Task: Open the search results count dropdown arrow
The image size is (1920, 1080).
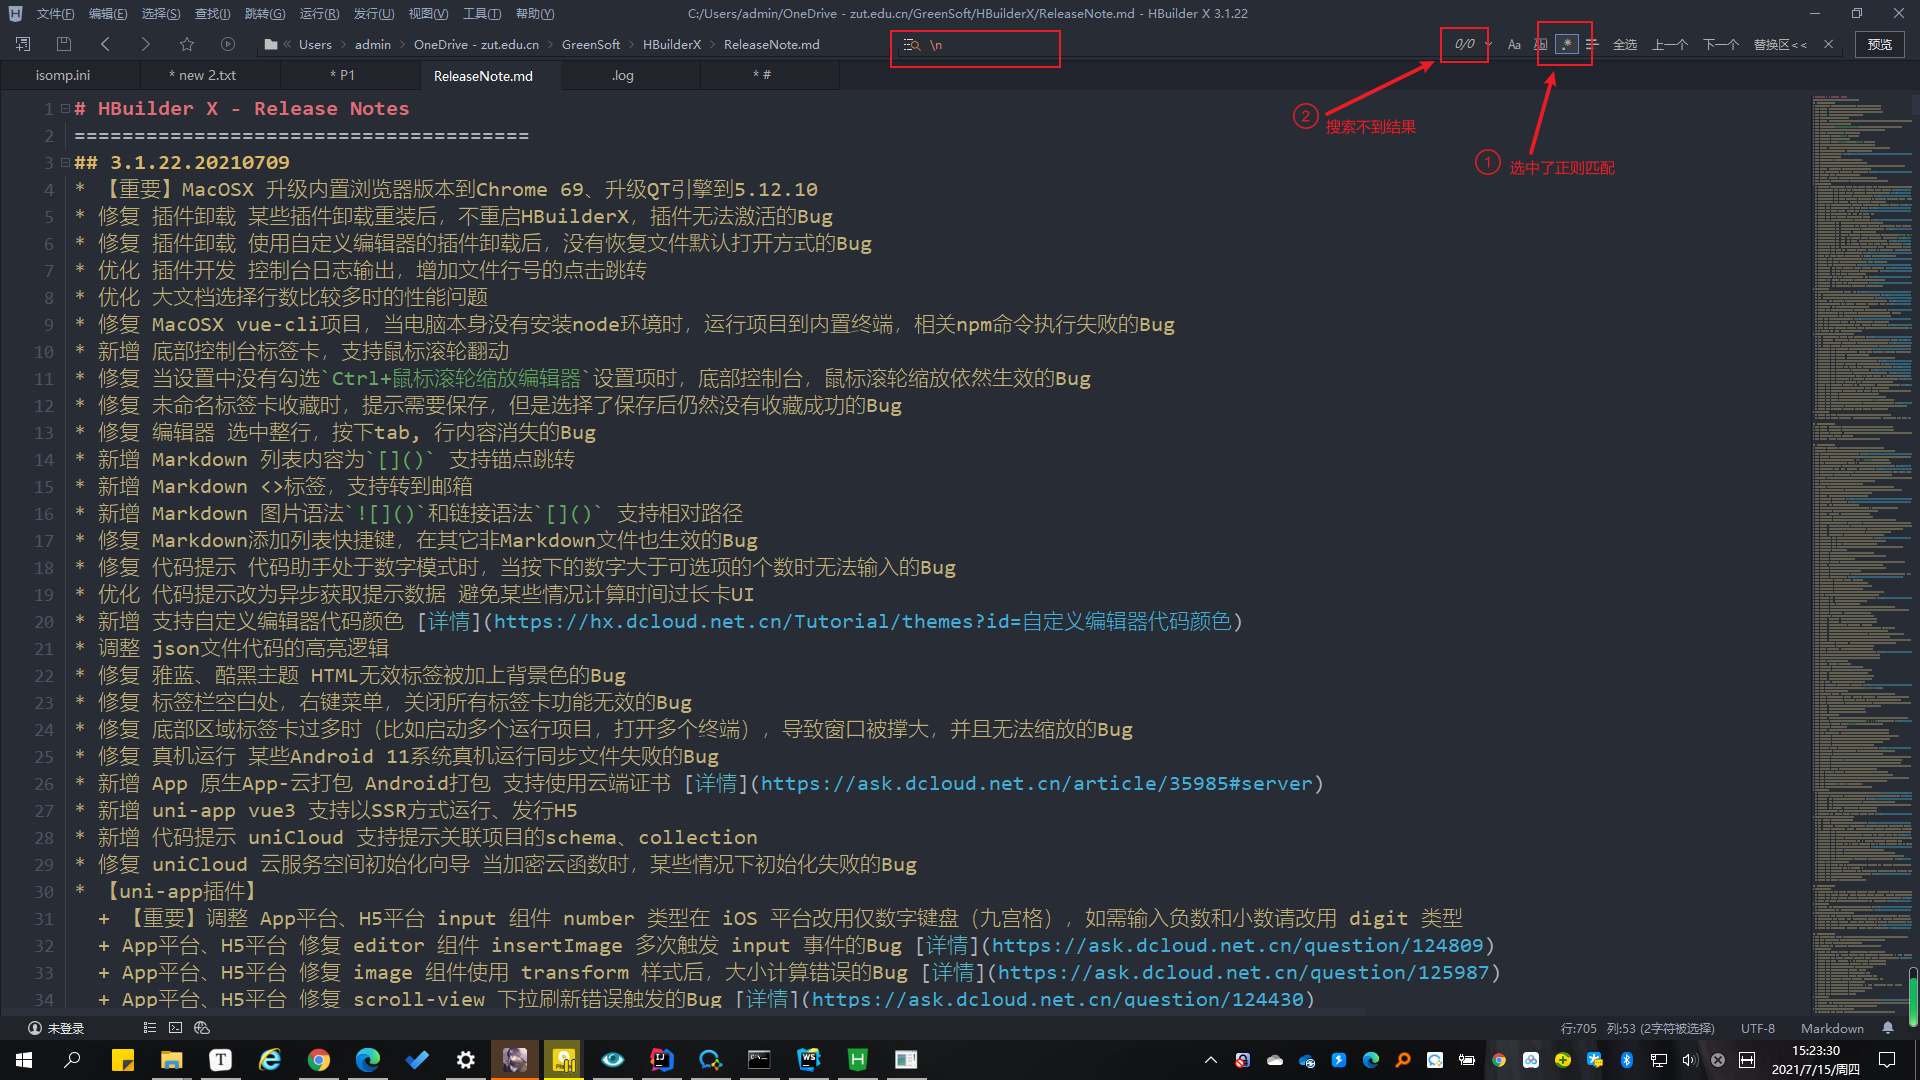Action: click(1488, 45)
